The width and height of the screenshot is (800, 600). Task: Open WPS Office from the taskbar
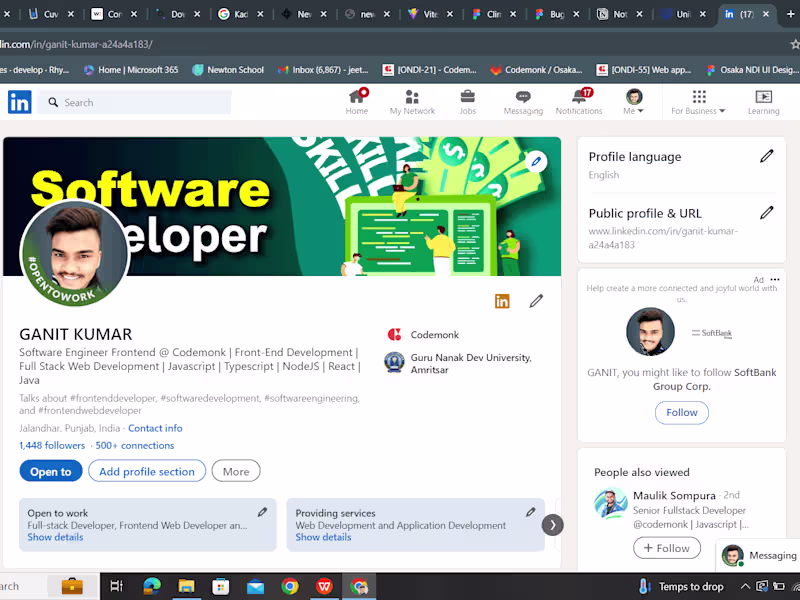point(324,586)
